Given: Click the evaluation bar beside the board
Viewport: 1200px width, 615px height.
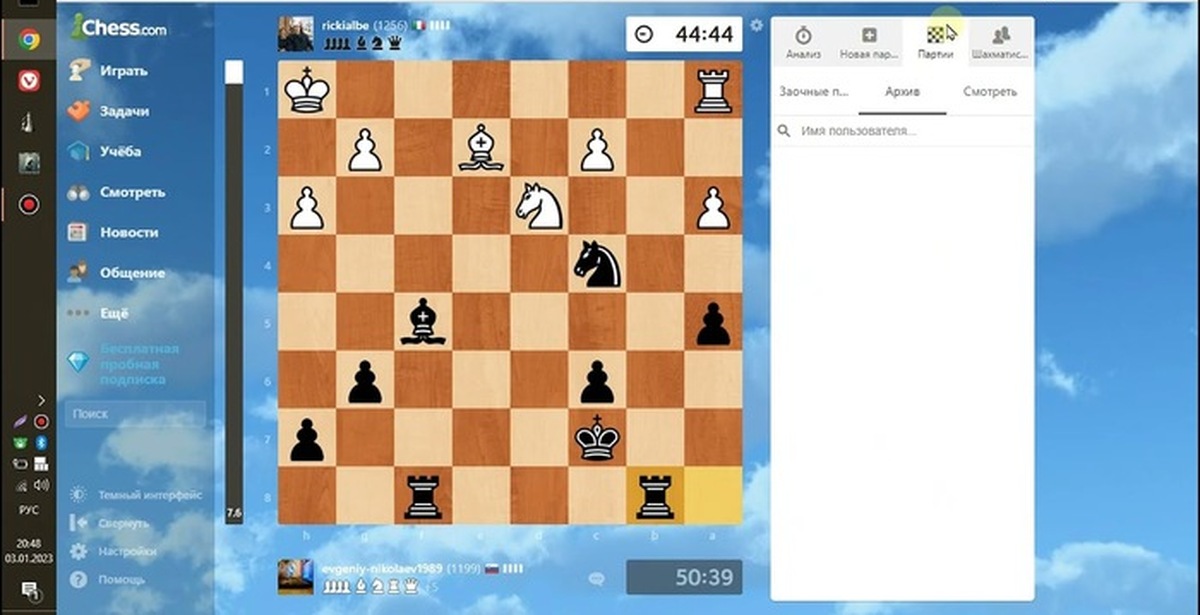Looking at the screenshot, I should tap(234, 292).
